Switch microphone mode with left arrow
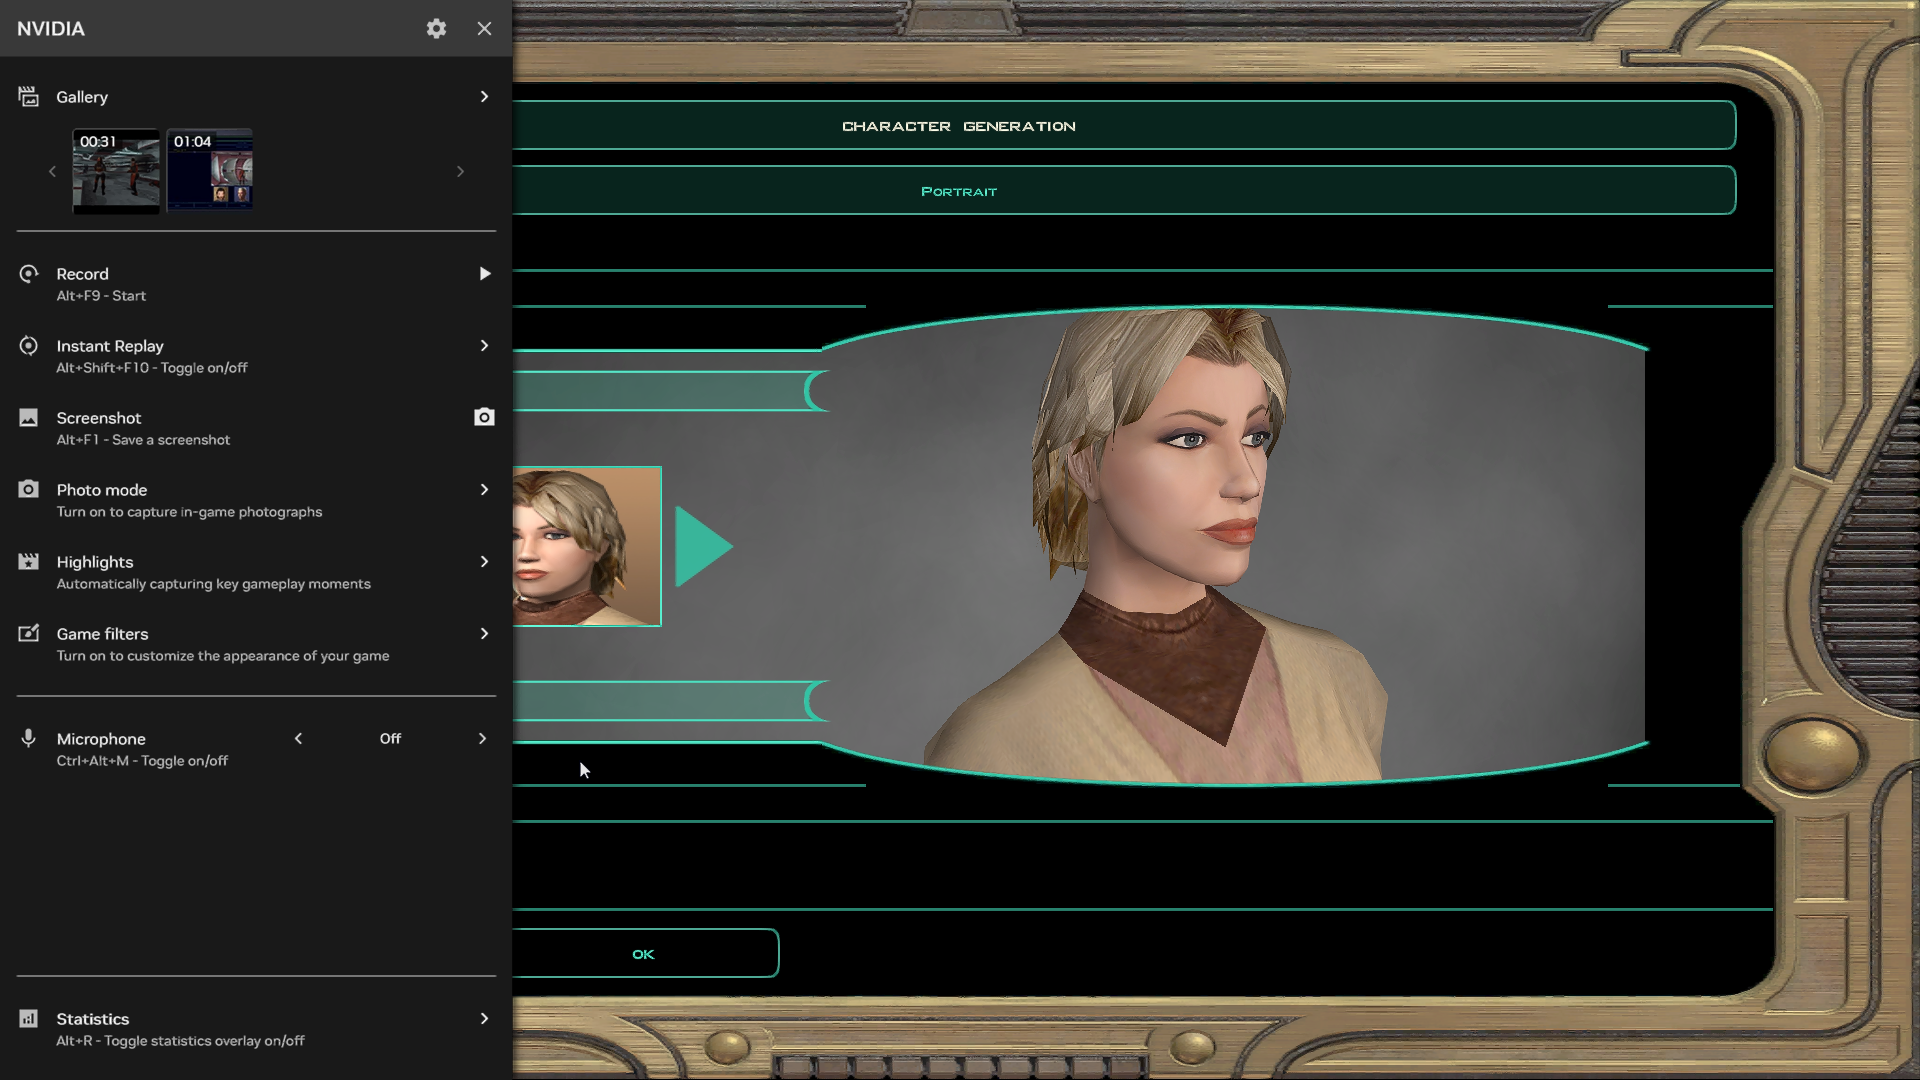This screenshot has width=1920, height=1080. (x=298, y=738)
